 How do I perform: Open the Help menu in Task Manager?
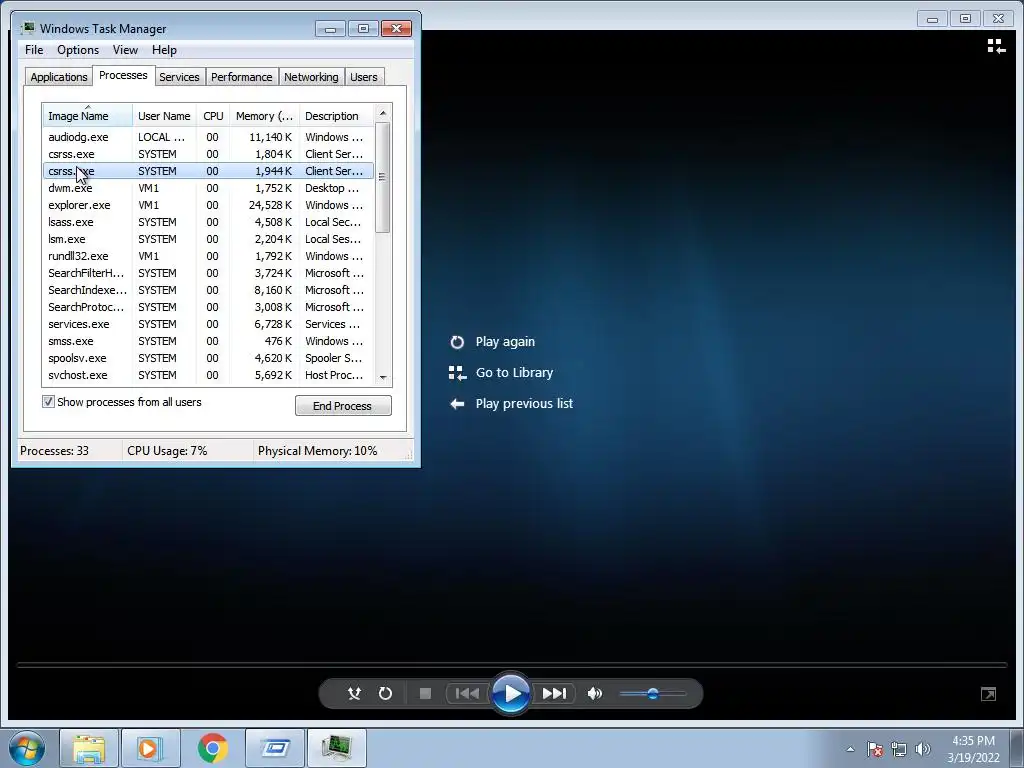(164, 50)
